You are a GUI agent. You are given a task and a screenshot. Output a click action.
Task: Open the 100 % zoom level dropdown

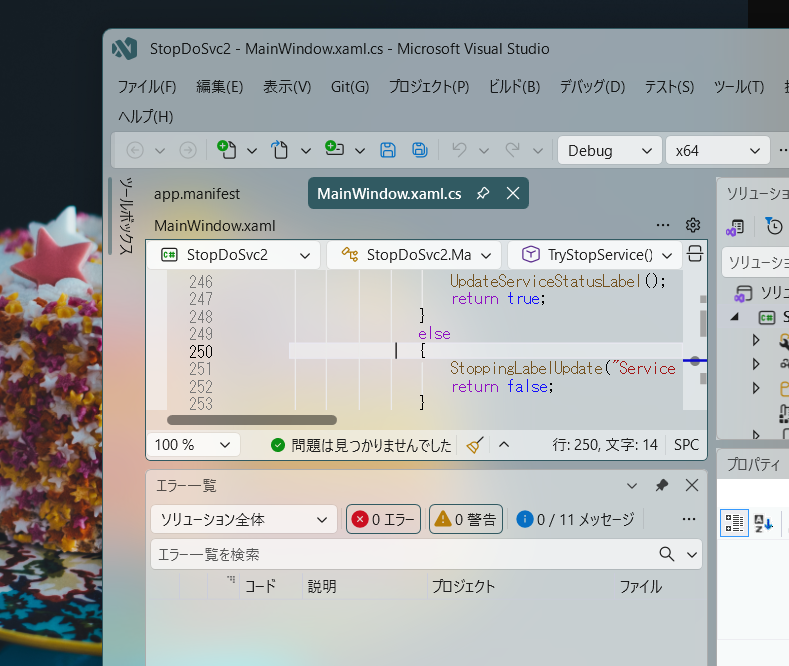193,445
